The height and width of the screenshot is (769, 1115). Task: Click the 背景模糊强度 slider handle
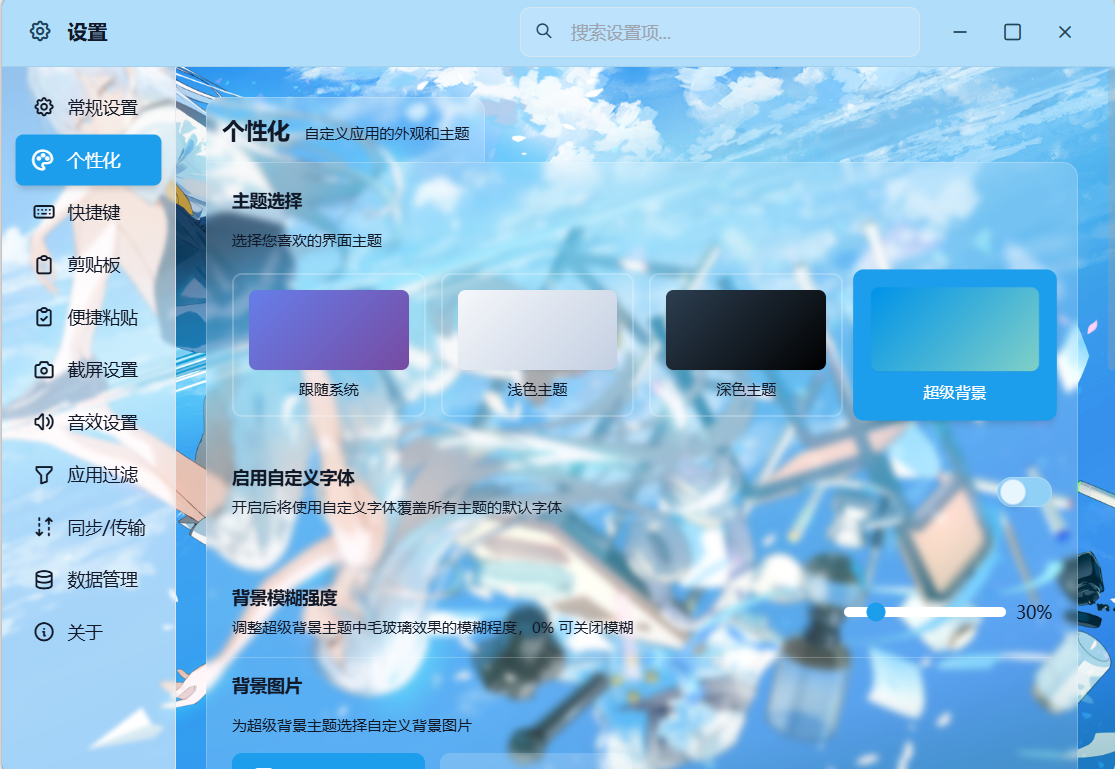click(x=876, y=612)
